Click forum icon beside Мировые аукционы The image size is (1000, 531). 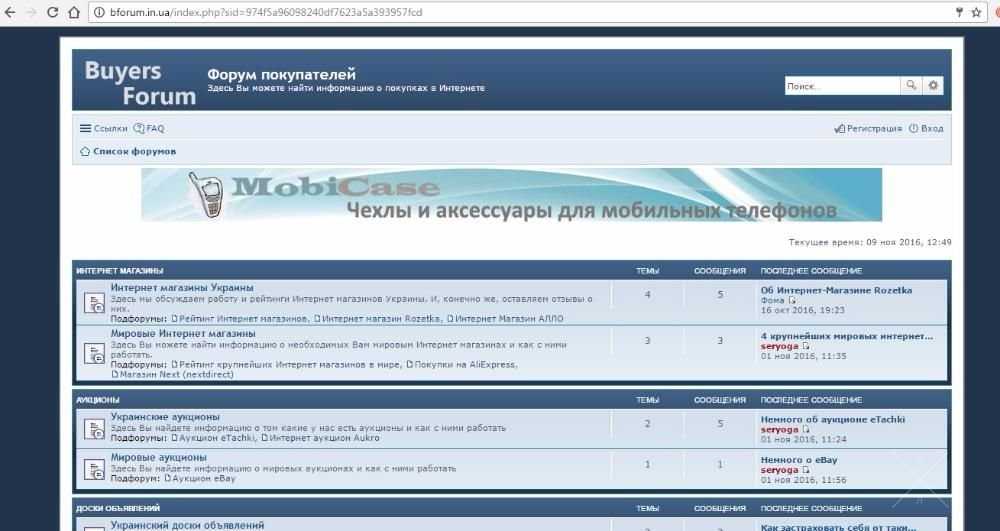94,470
